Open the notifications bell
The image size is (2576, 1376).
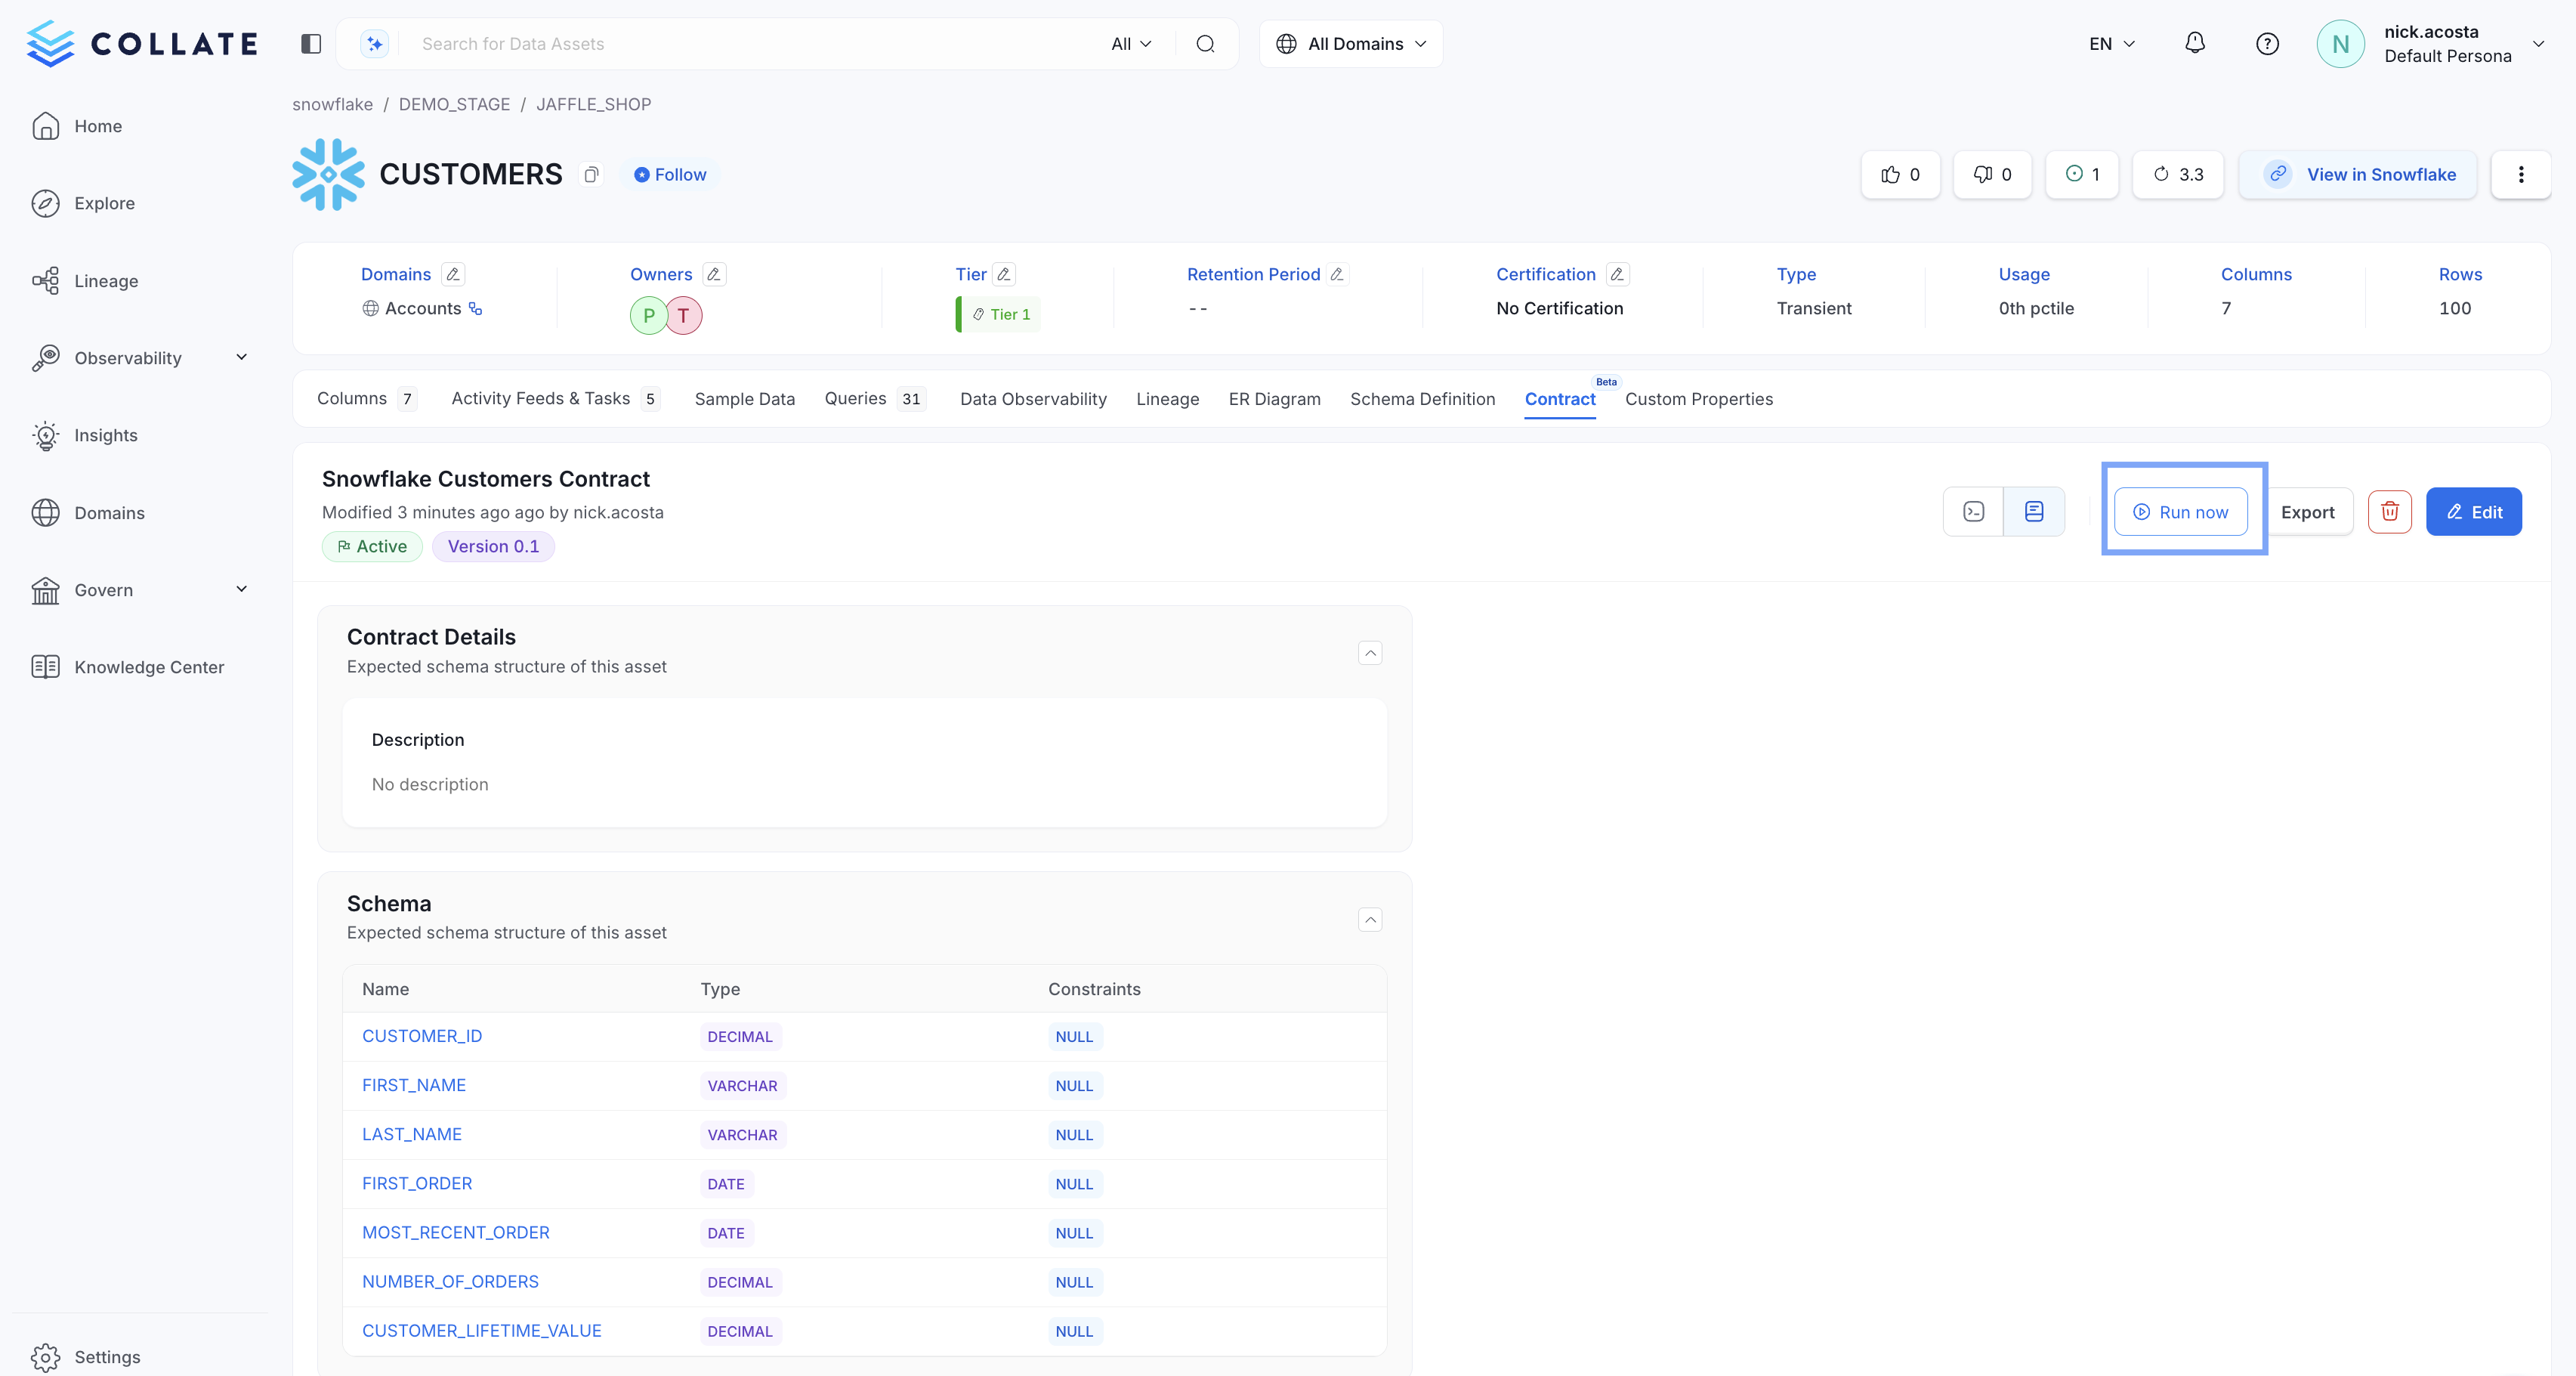(x=2195, y=43)
